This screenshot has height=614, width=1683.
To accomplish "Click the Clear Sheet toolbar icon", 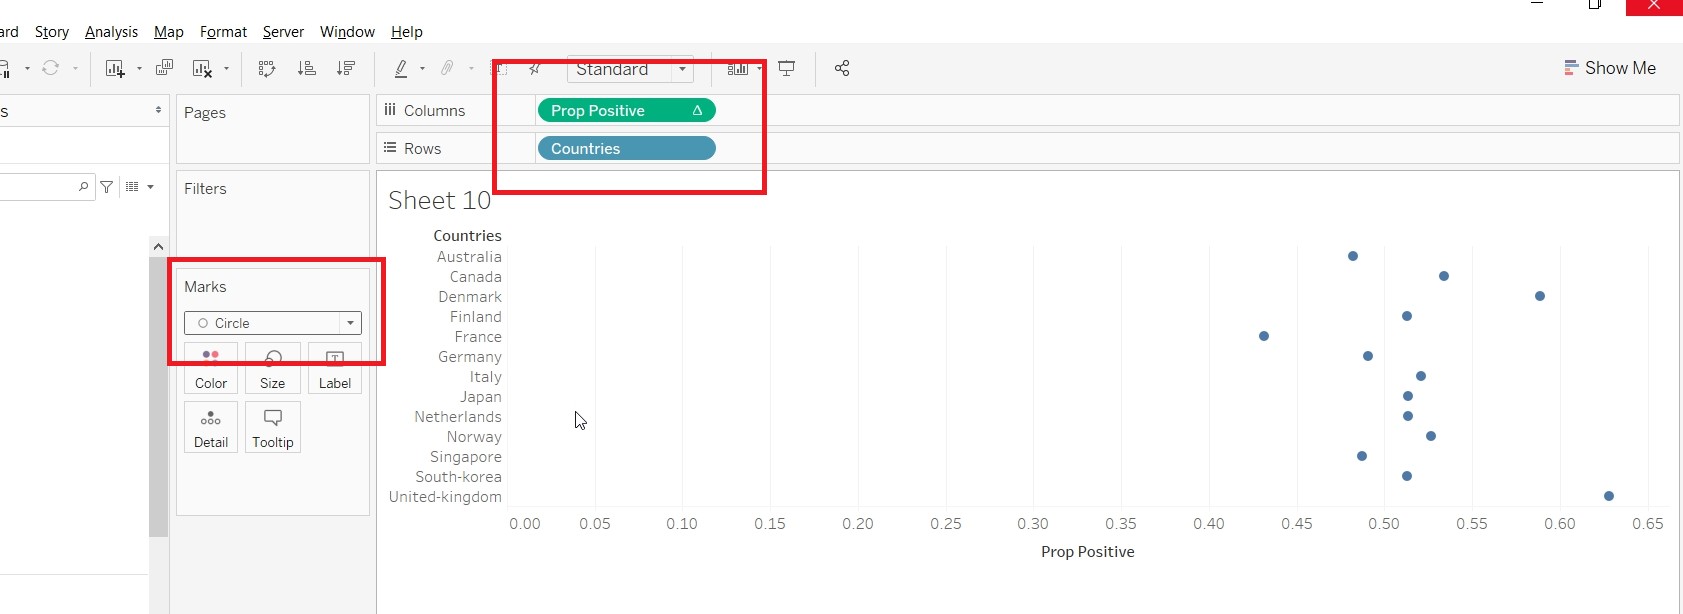I will pos(203,68).
